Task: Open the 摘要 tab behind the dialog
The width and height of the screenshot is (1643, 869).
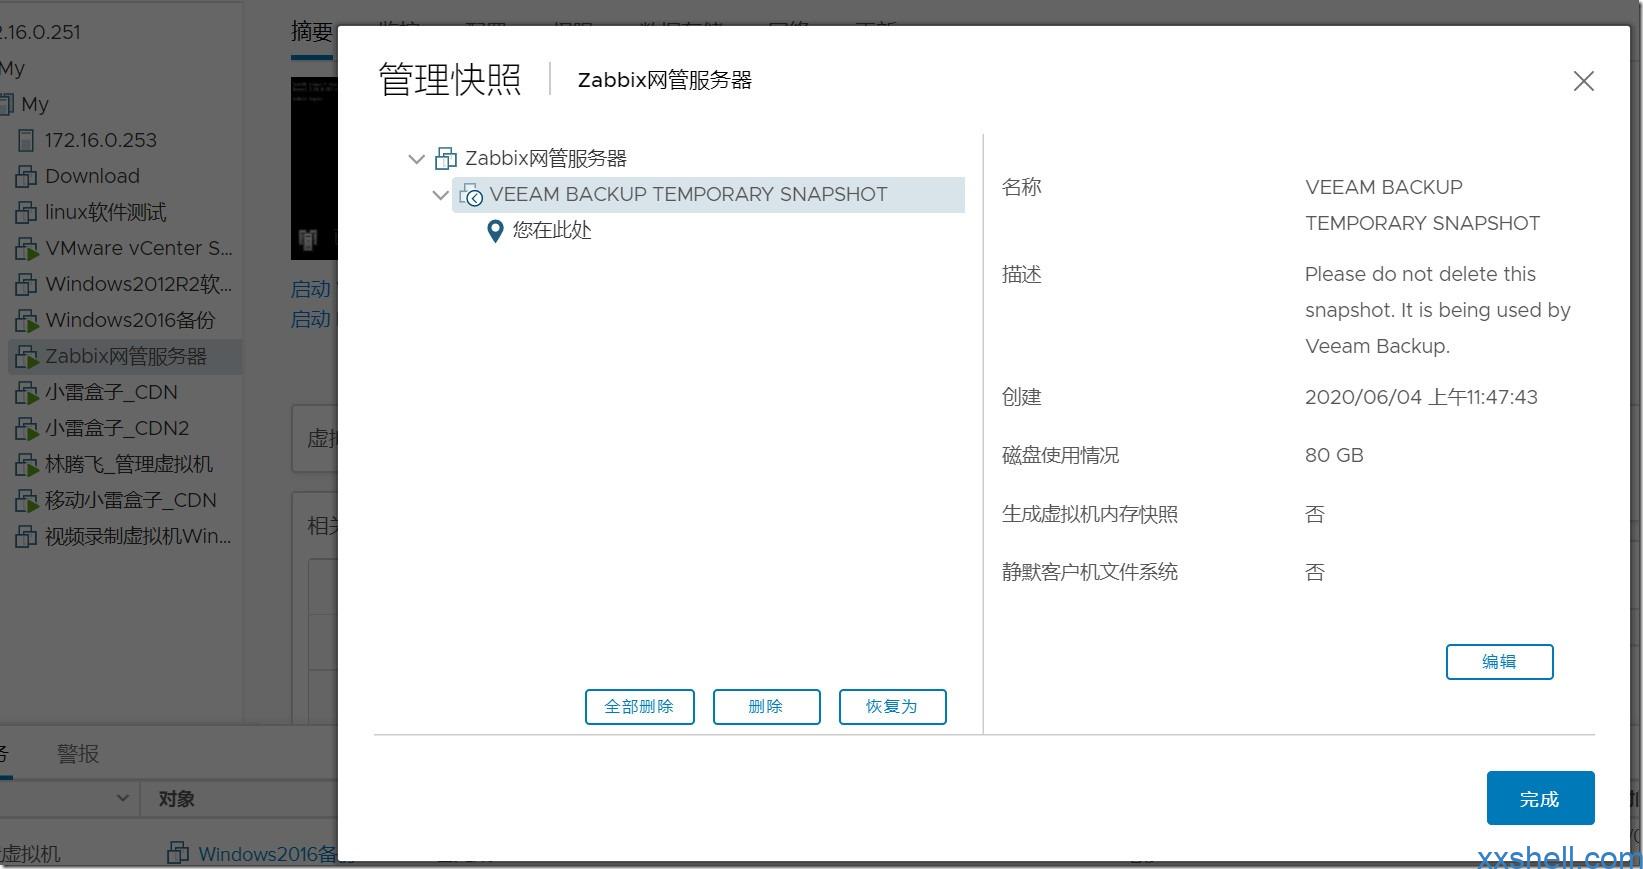Action: tap(312, 32)
